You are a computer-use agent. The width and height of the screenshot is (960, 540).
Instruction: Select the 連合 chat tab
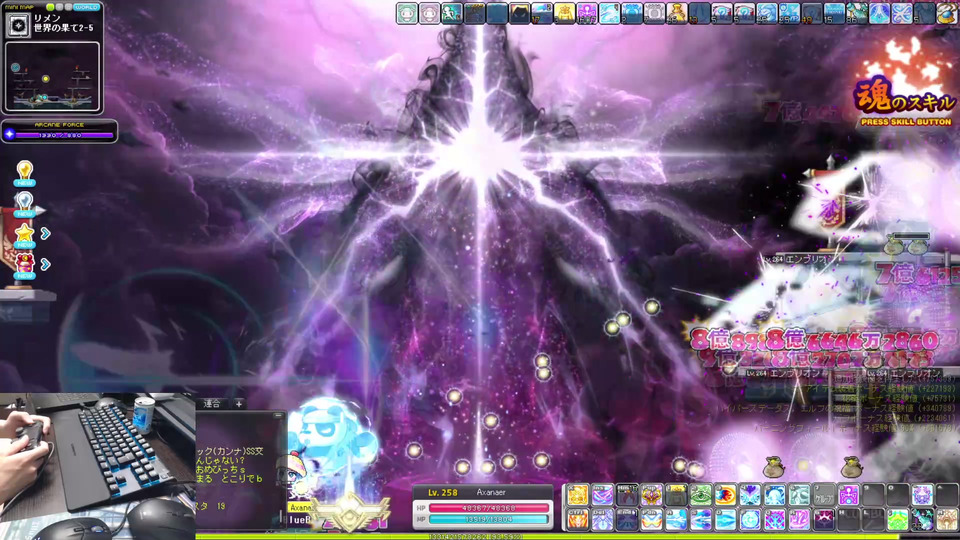pyautogui.click(x=212, y=403)
